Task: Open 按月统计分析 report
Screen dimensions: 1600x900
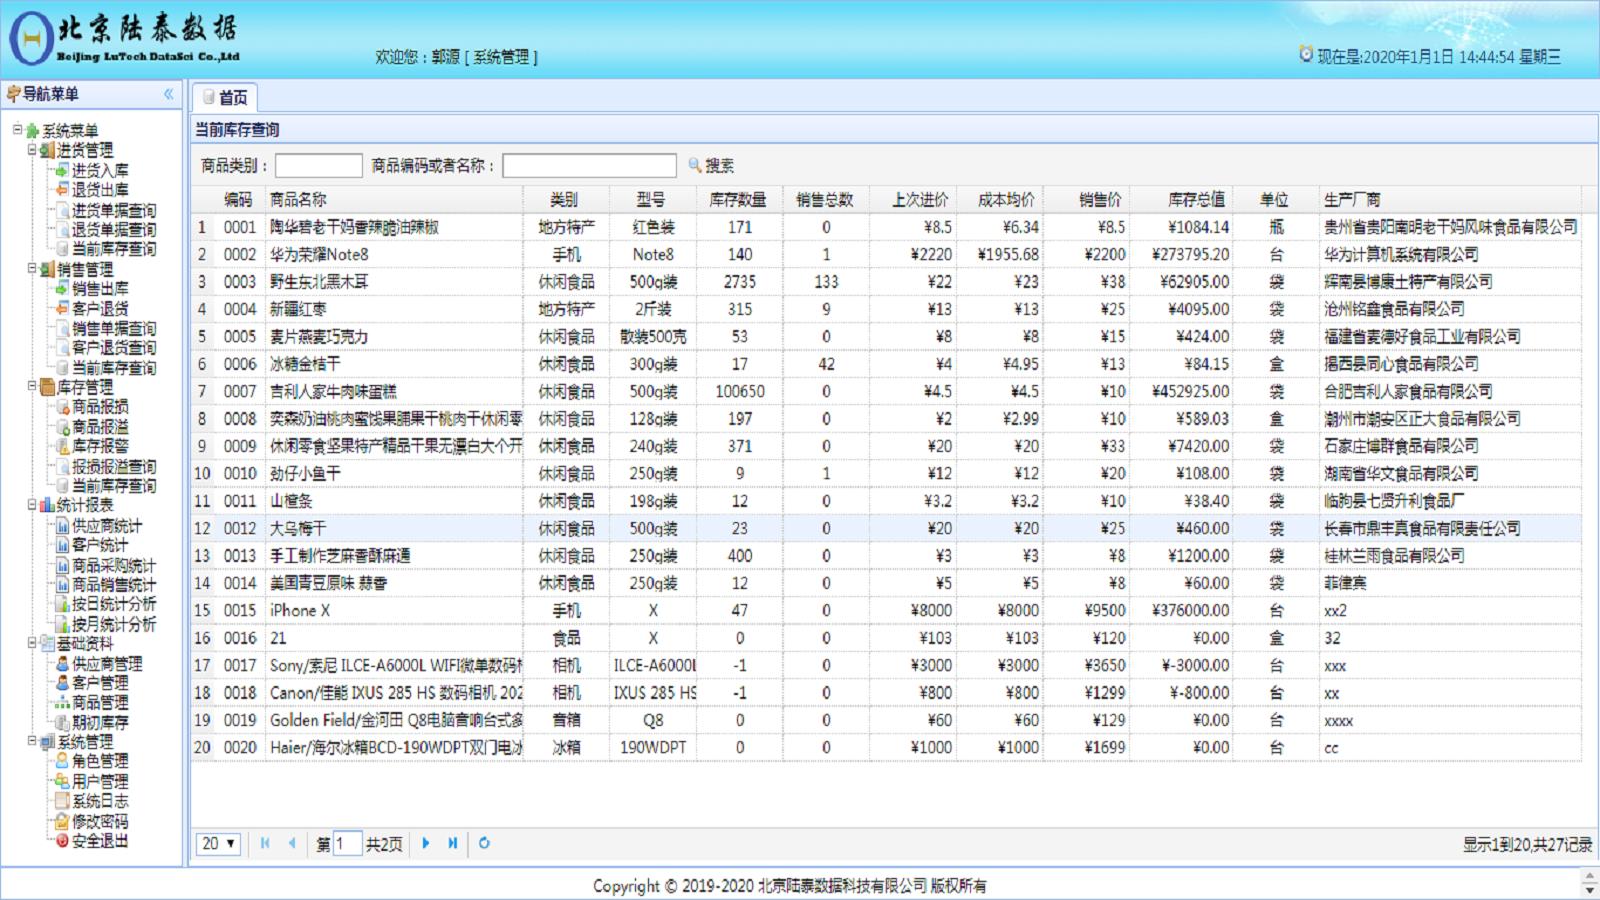Action: point(114,624)
